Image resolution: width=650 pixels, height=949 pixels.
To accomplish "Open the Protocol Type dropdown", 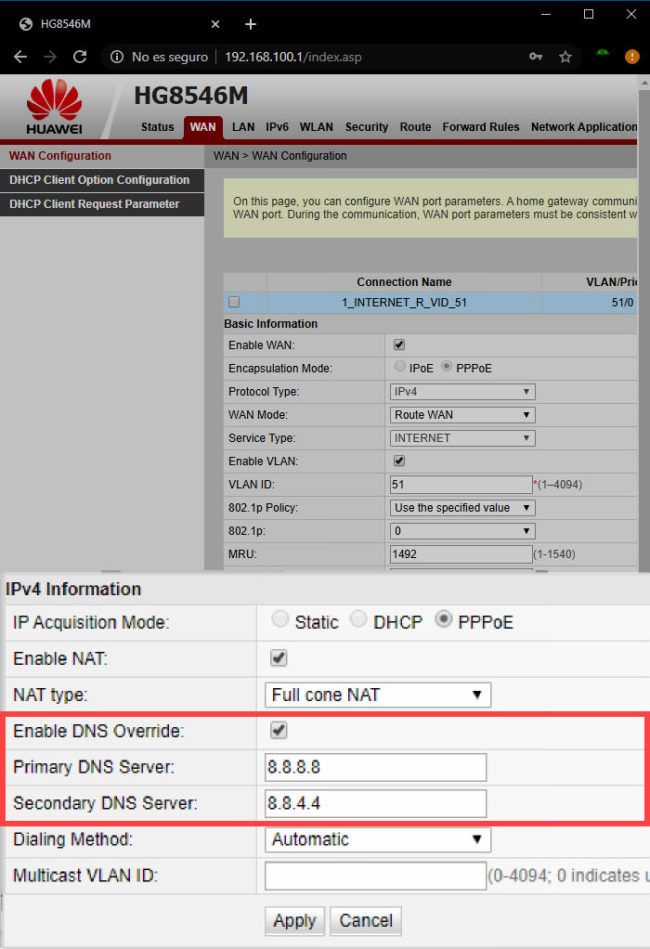I will click(462, 392).
